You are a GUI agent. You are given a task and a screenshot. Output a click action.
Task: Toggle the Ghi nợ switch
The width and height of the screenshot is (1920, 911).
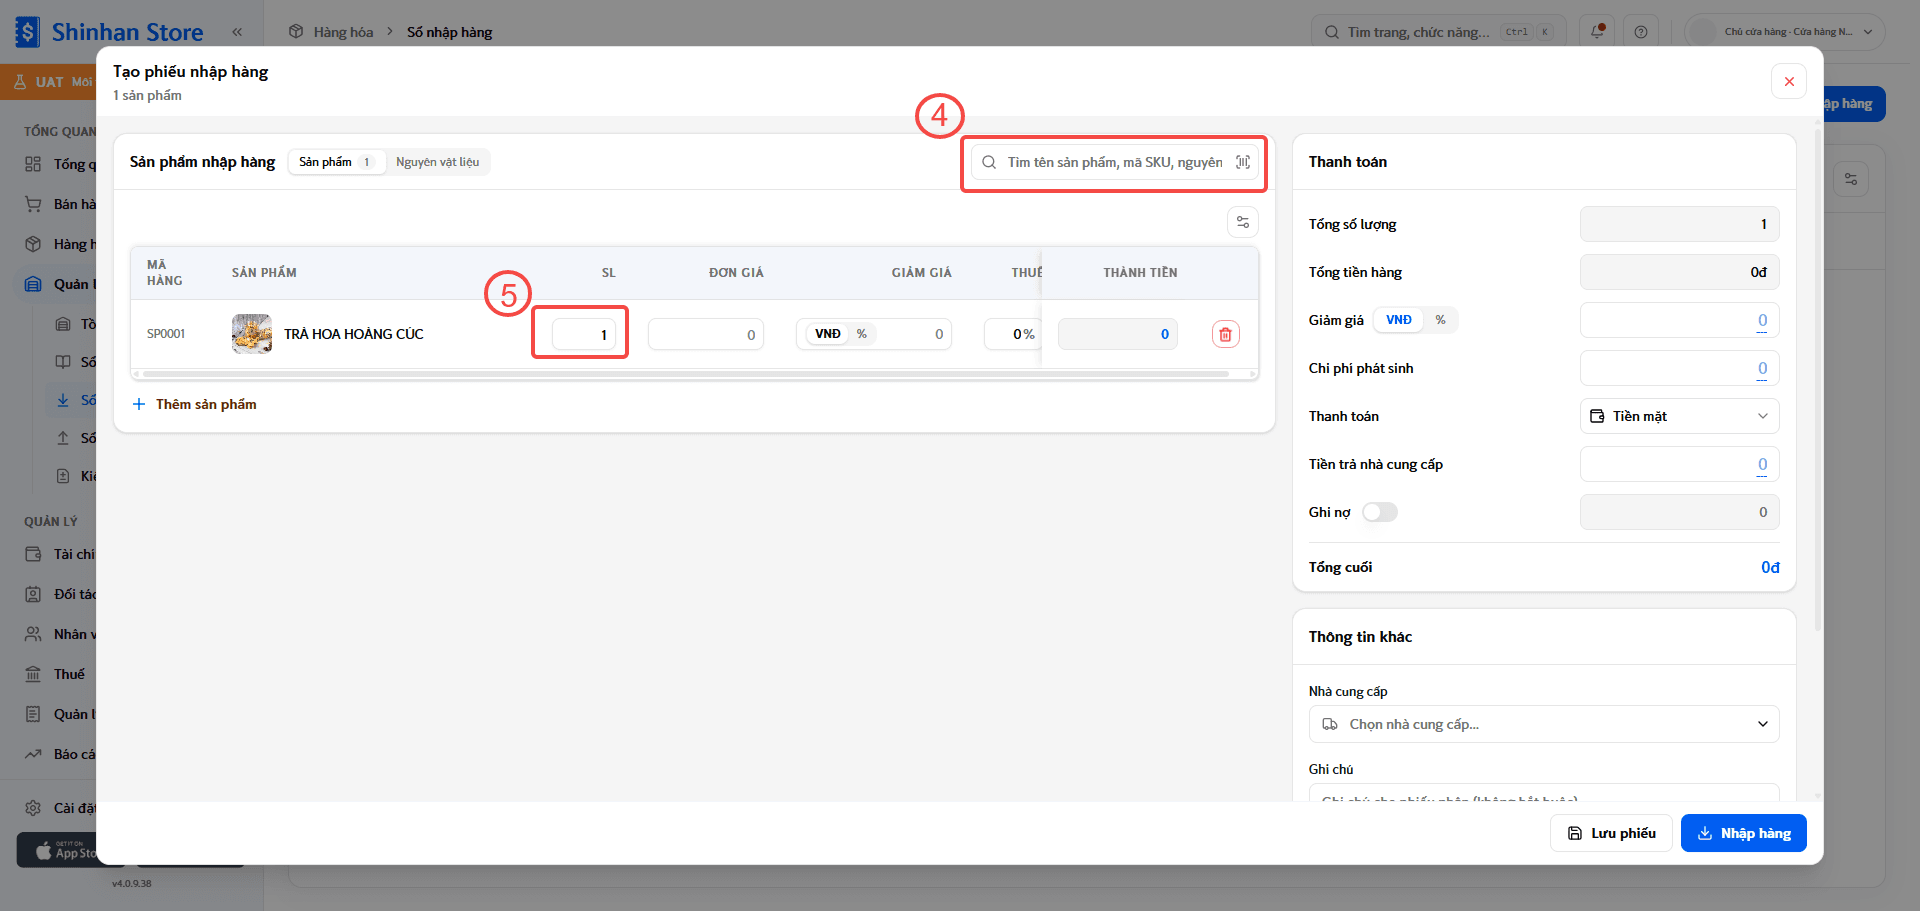pos(1380,512)
